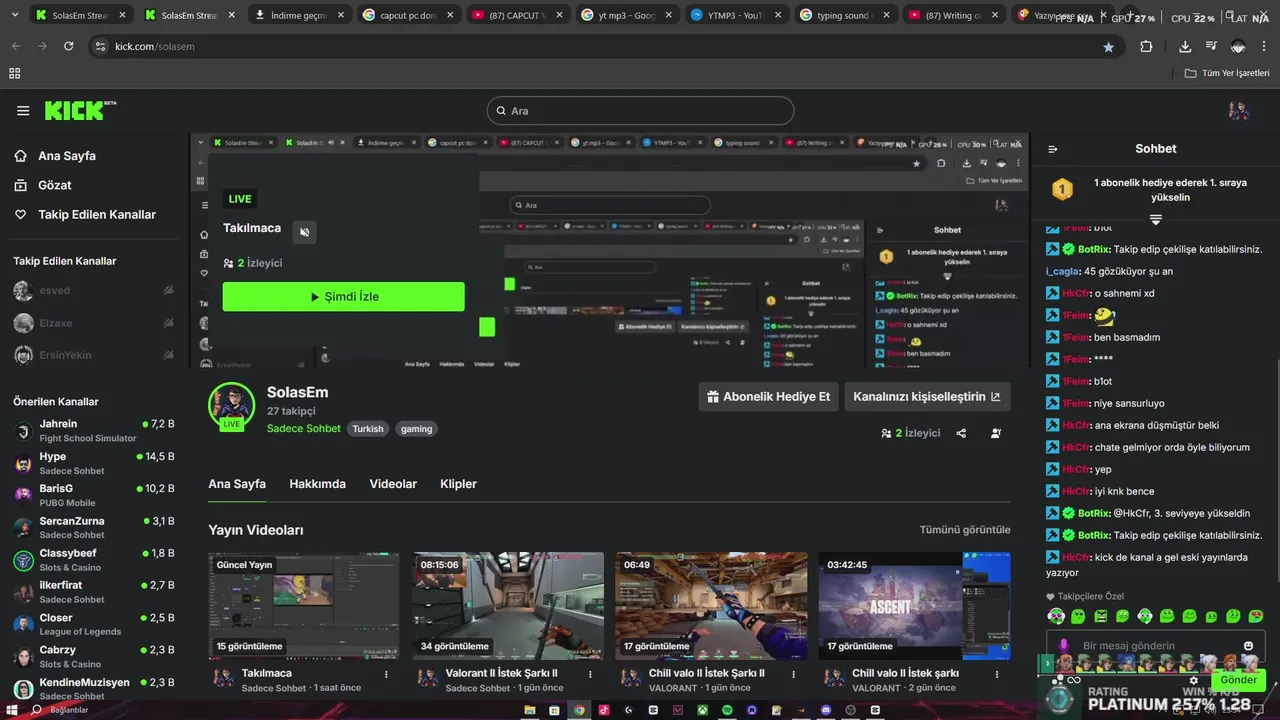
Task: Click the Kick logo
Action: [80, 110]
